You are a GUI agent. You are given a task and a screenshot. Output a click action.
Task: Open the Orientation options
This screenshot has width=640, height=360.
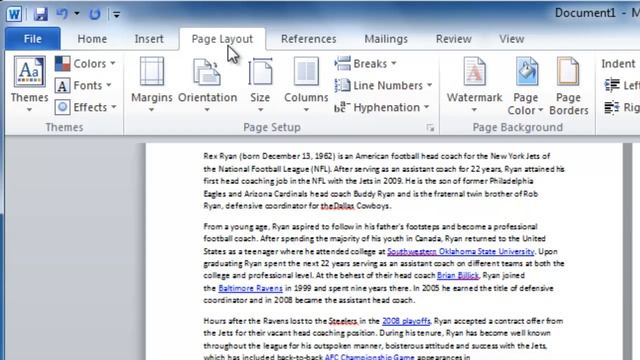click(207, 85)
